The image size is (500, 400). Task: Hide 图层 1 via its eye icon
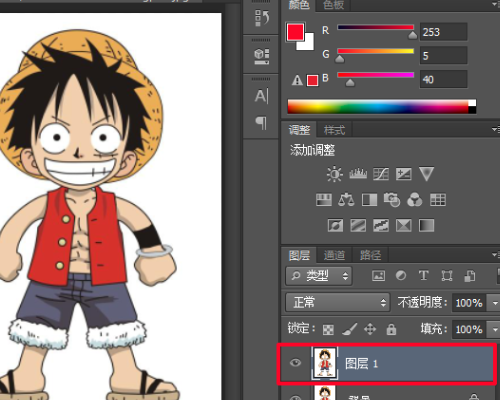point(295,363)
